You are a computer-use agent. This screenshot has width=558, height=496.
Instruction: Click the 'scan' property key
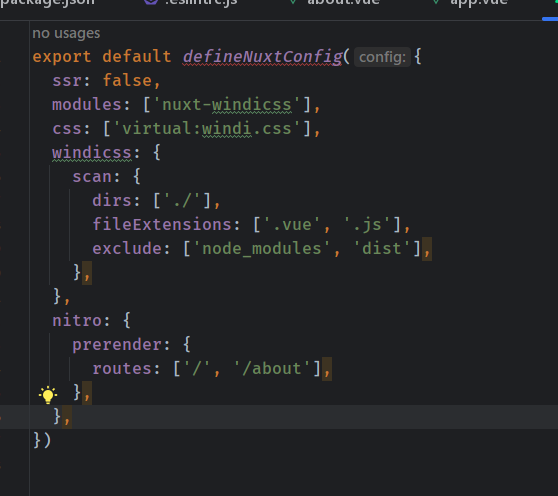coord(92,177)
